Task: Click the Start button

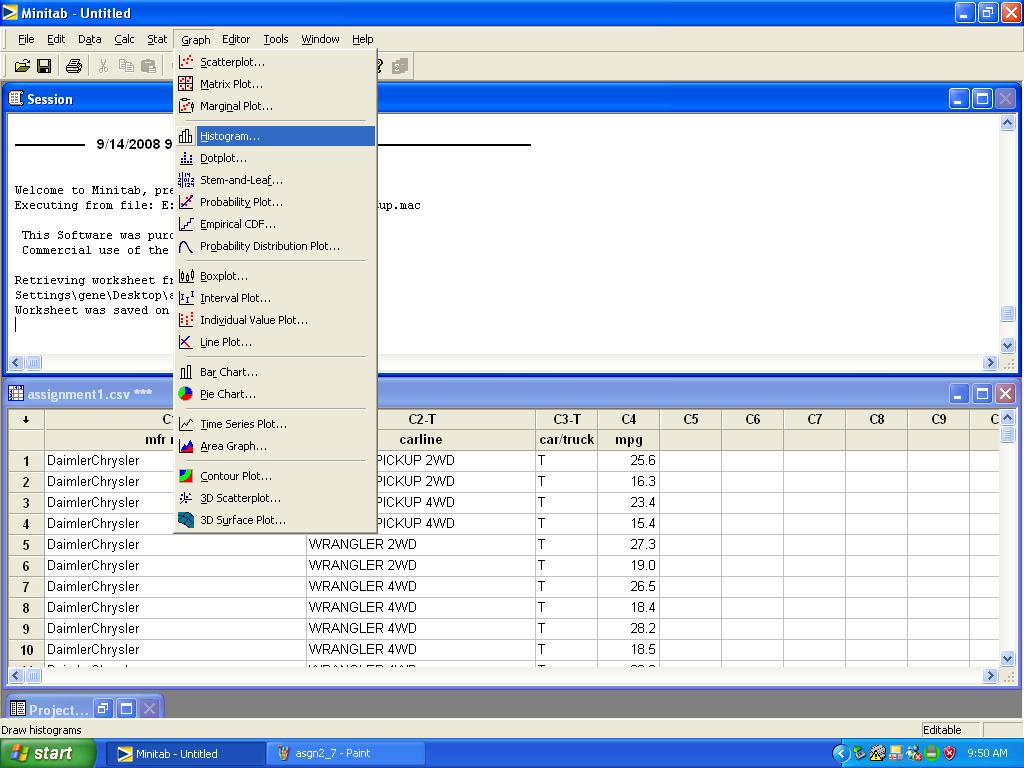Action: coord(48,753)
